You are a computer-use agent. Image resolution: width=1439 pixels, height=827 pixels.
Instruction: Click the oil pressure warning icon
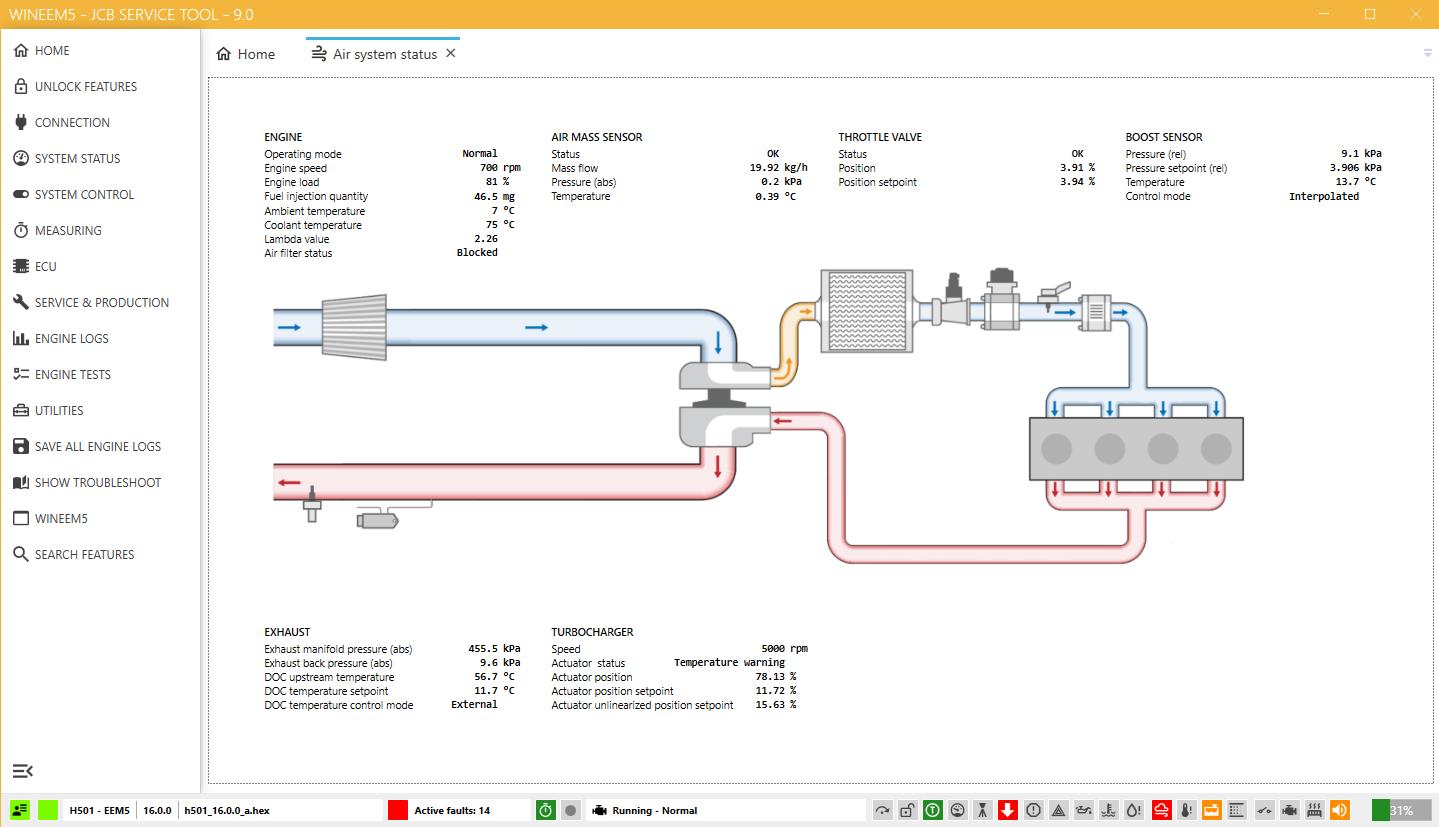coord(1084,810)
